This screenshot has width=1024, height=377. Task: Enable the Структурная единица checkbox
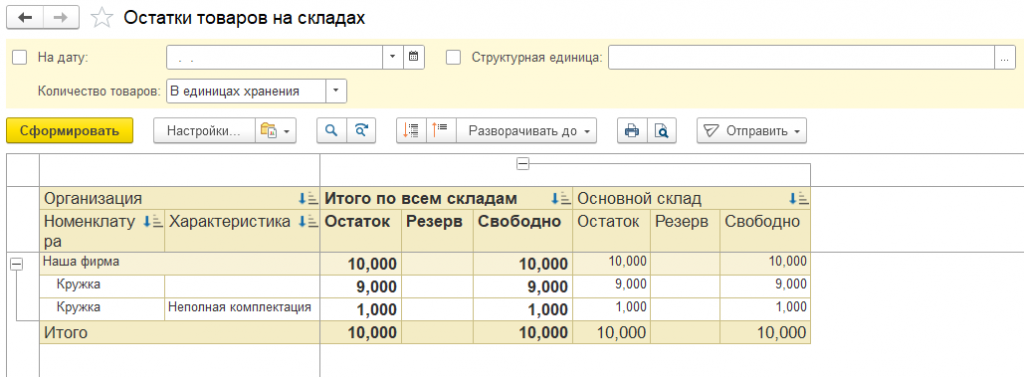(453, 57)
